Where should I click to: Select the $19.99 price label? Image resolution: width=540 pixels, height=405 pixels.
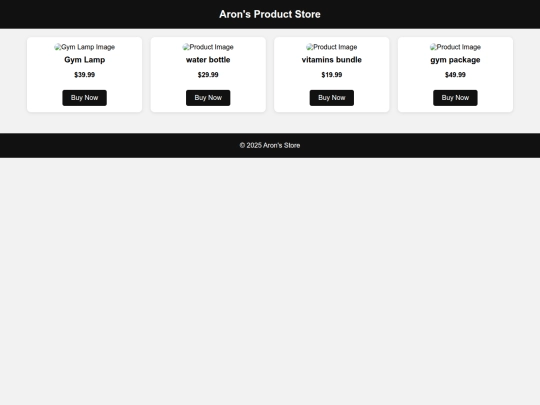pos(332,75)
